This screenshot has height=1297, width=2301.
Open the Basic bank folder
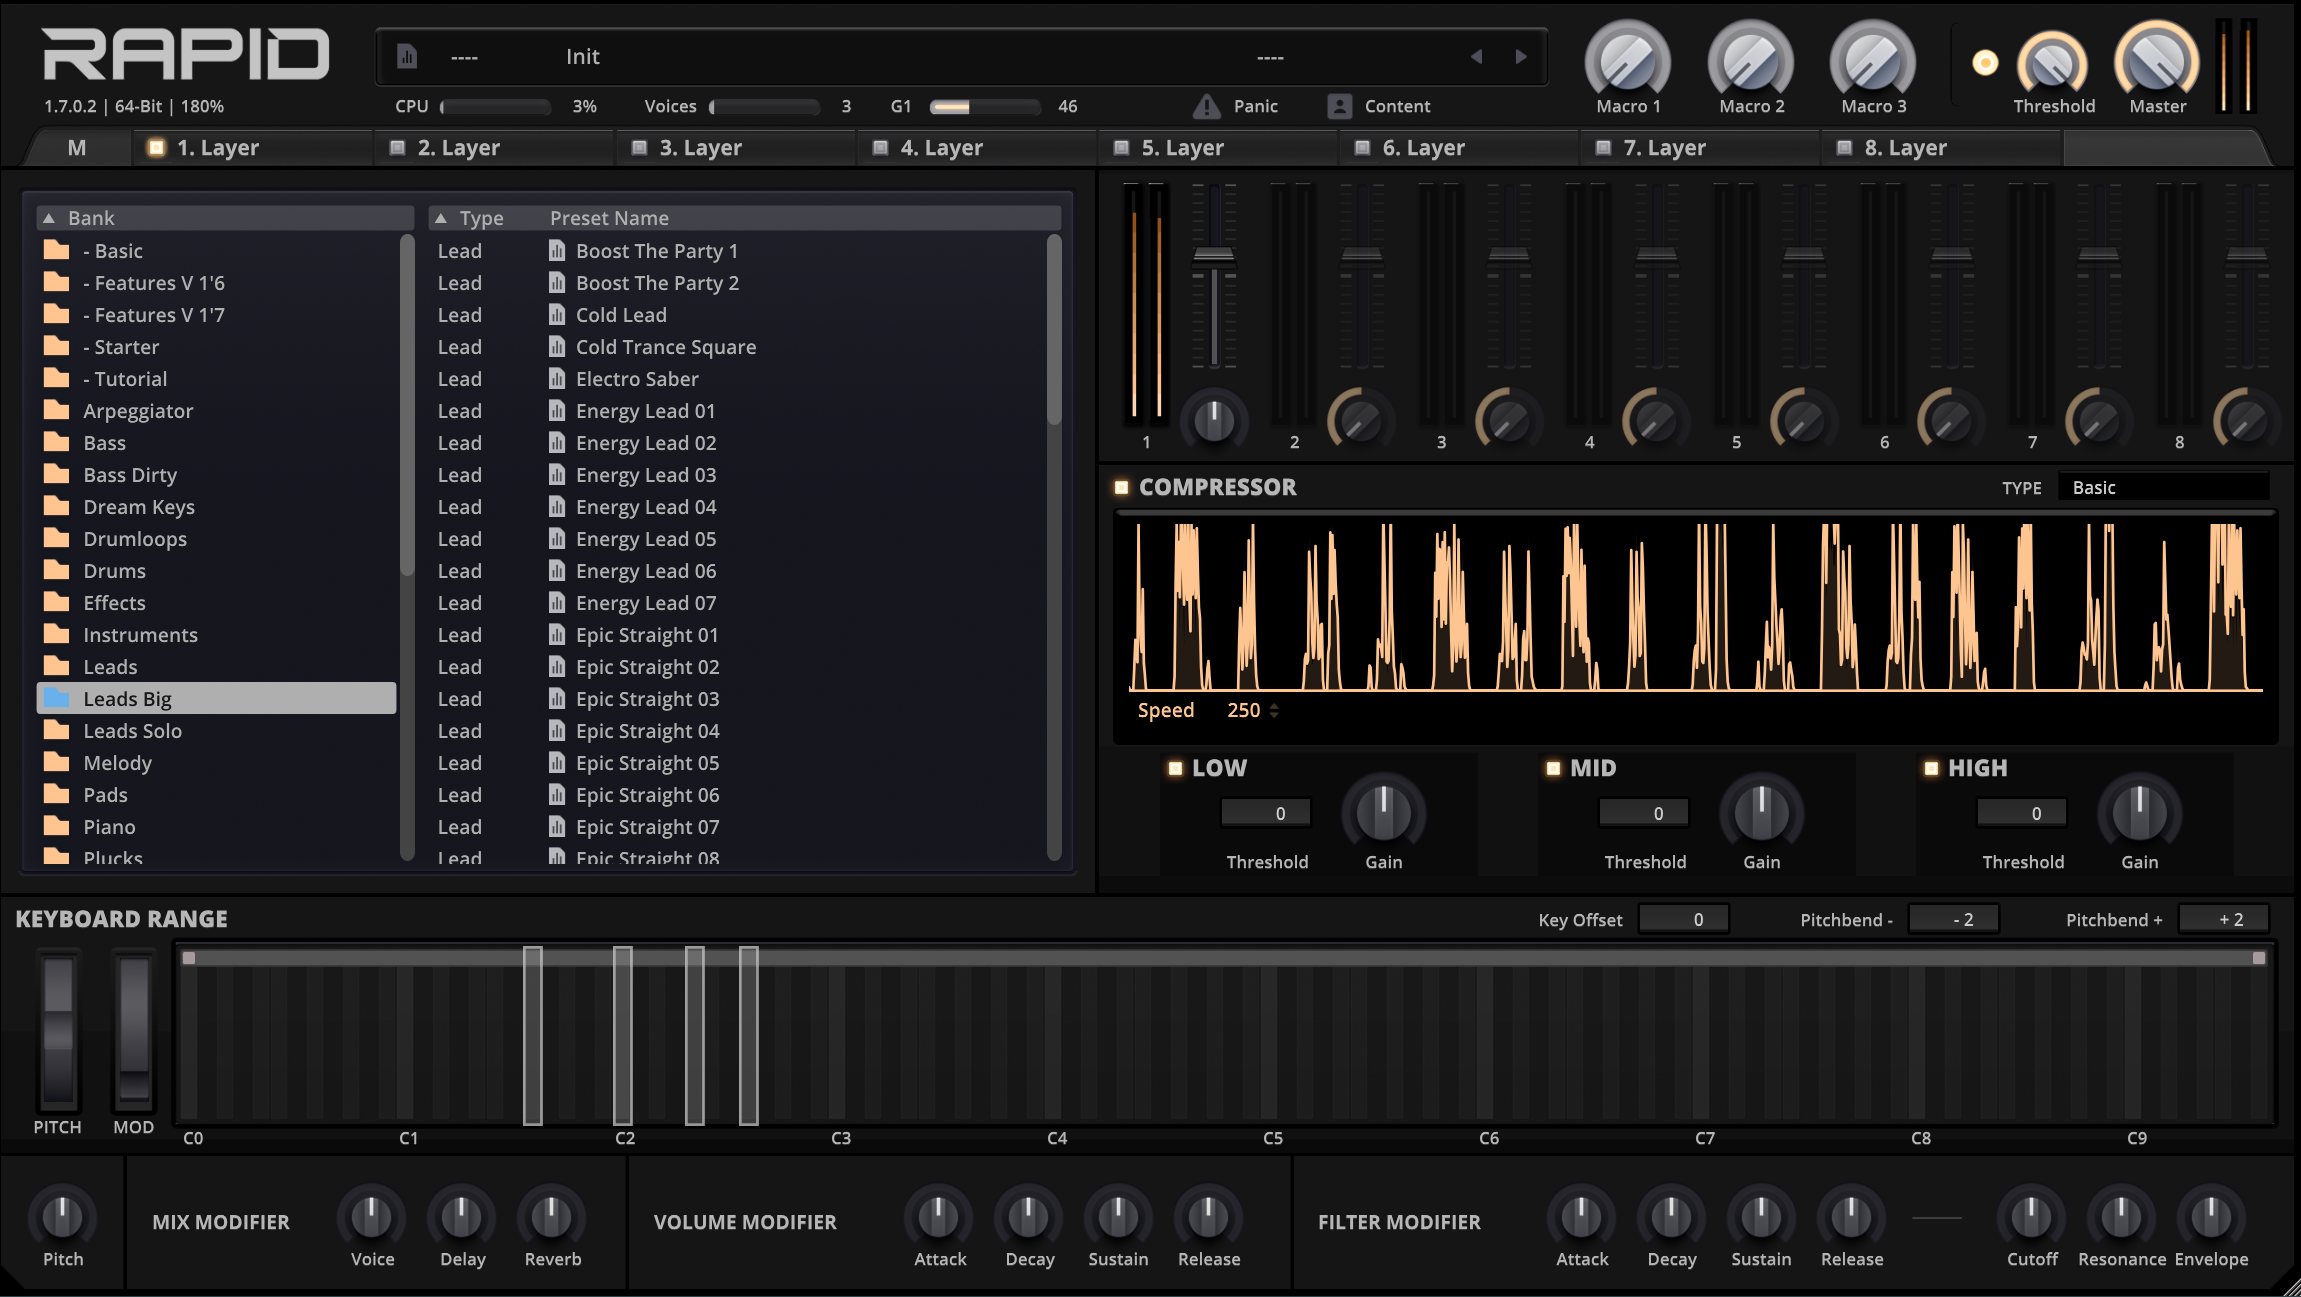[57, 251]
